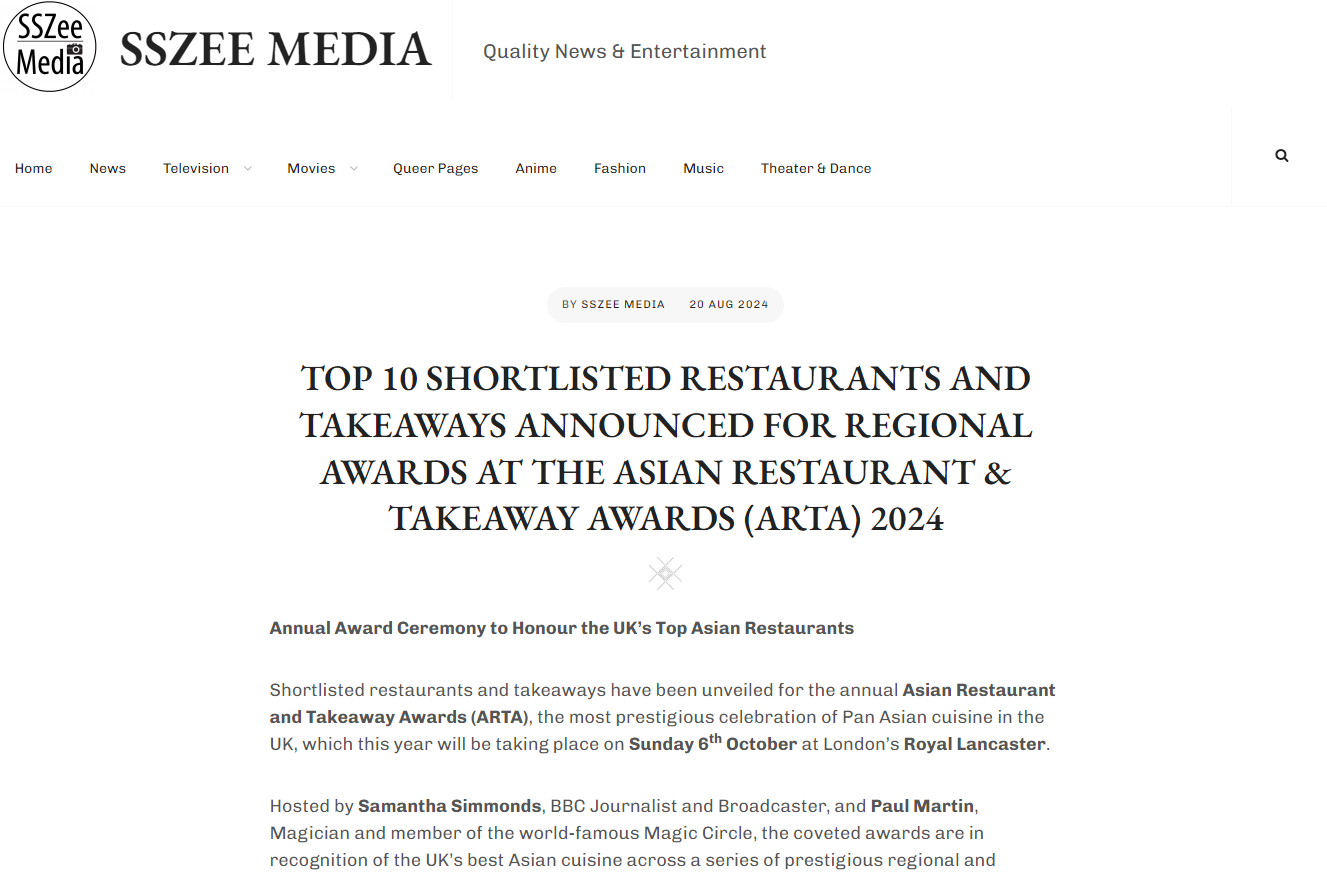Click the tagline Quality News & Entertainment
The height and width of the screenshot is (880, 1327).
(625, 51)
